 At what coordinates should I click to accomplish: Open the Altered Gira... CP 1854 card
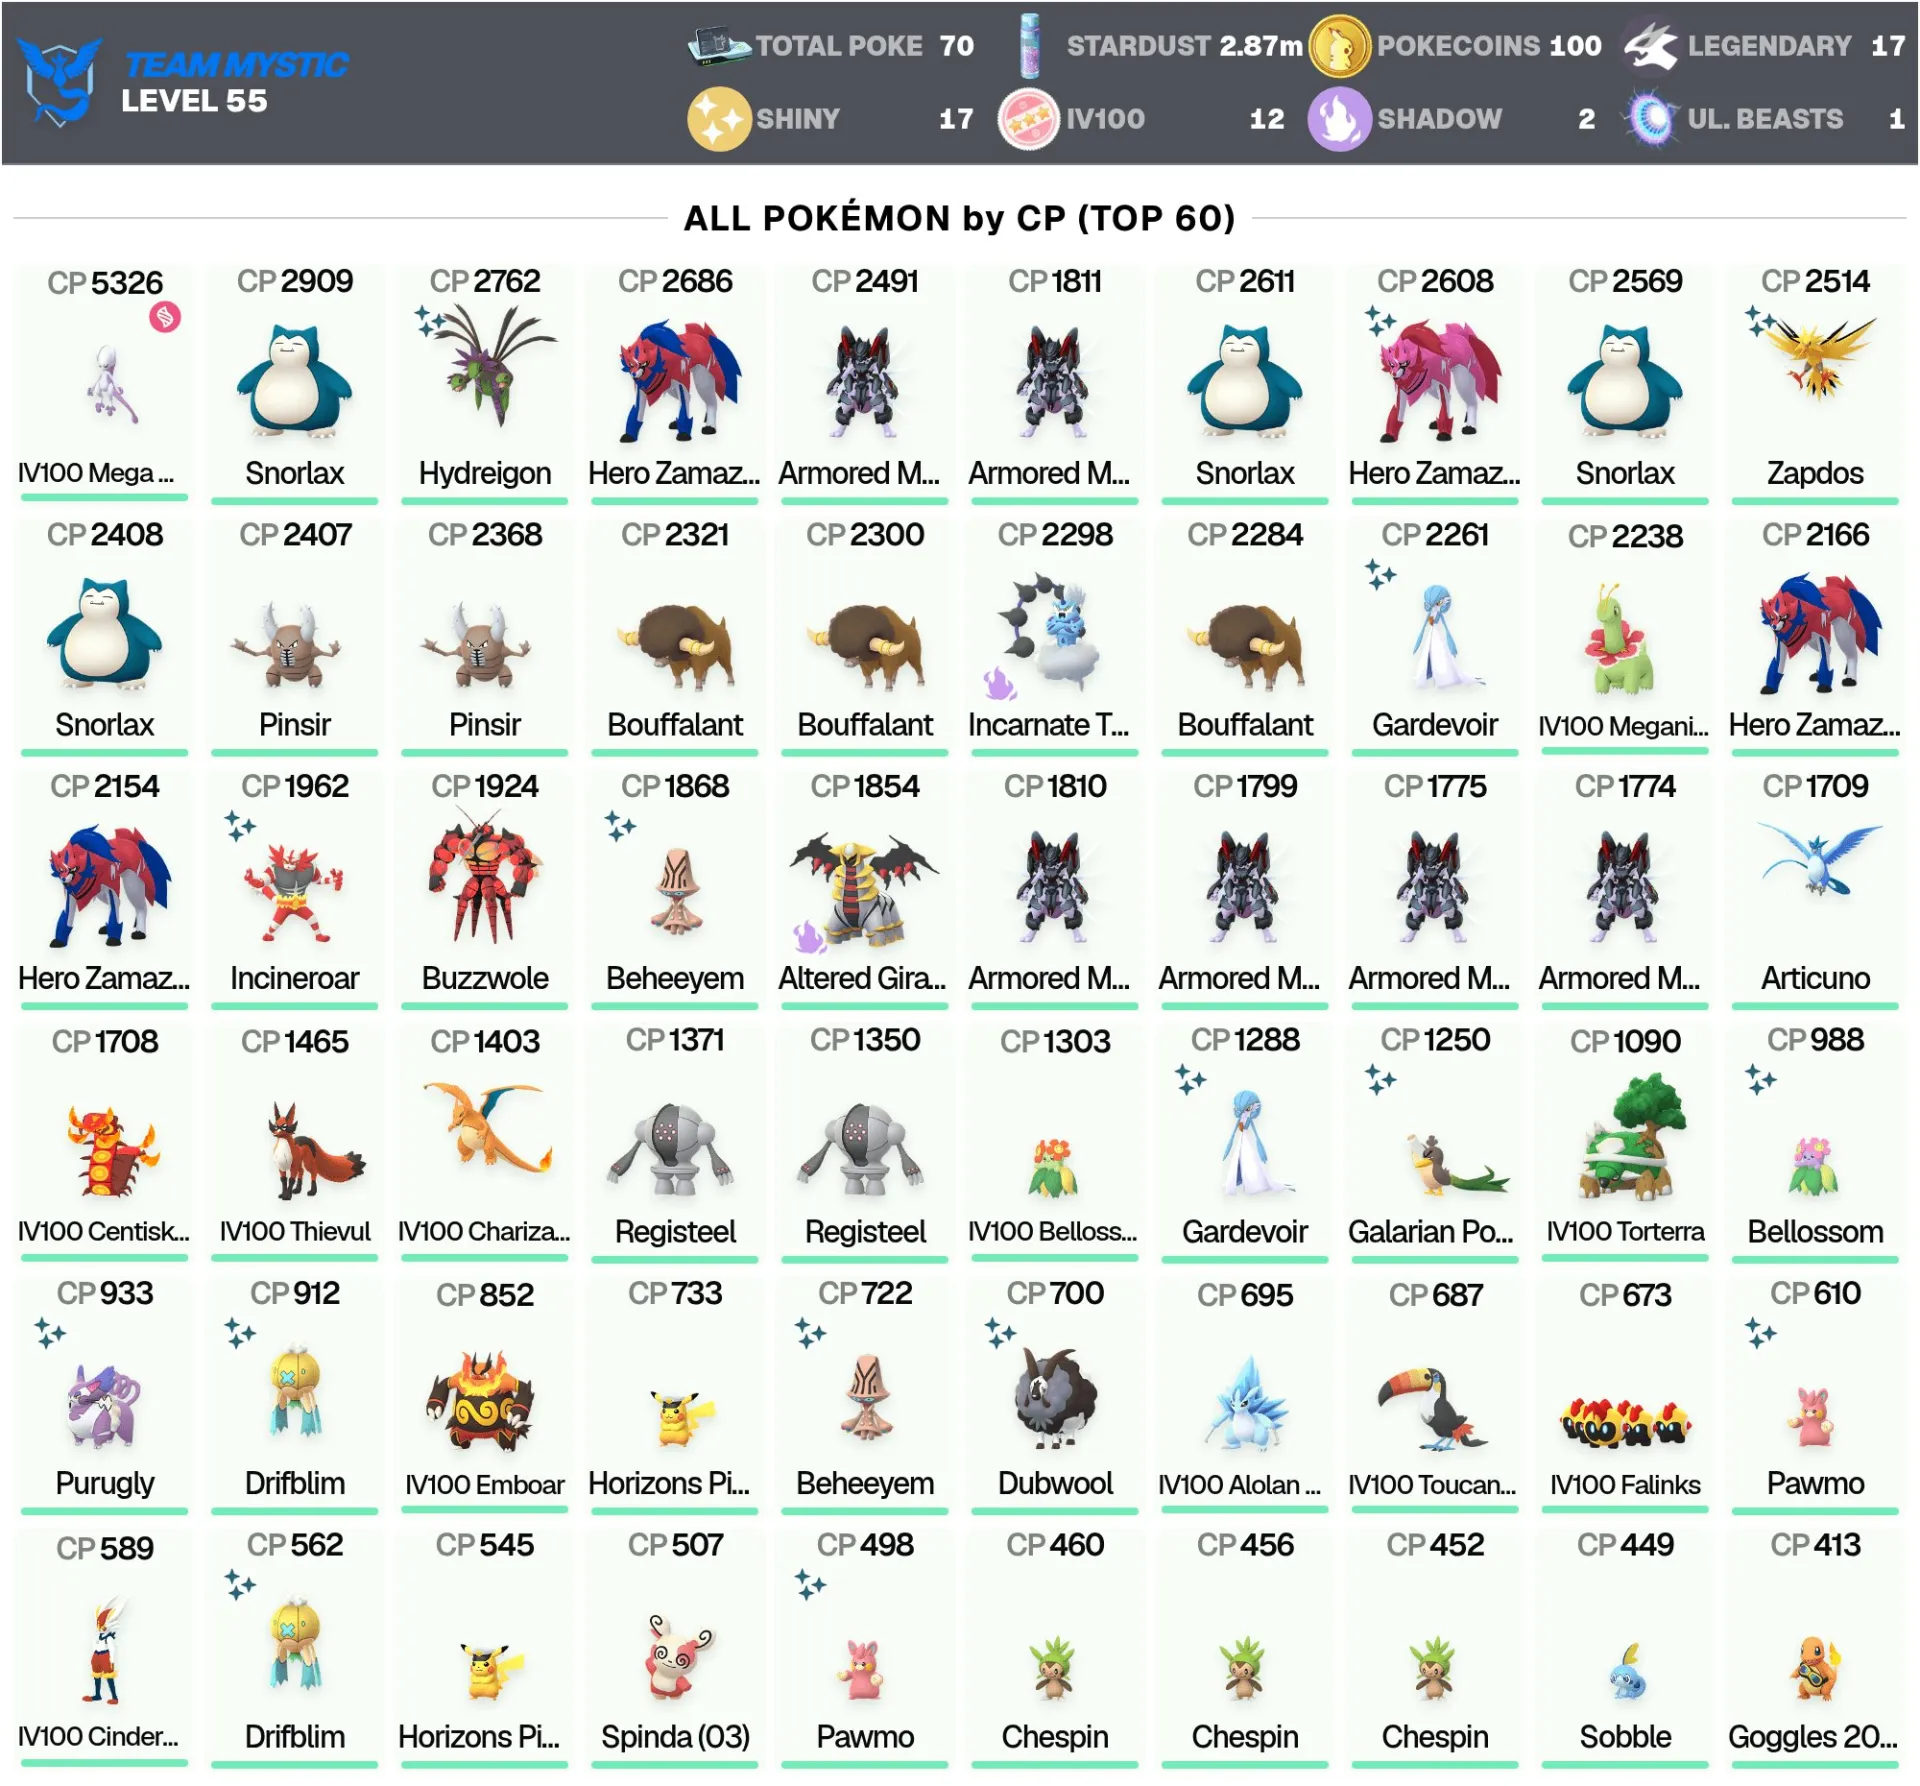tap(864, 883)
